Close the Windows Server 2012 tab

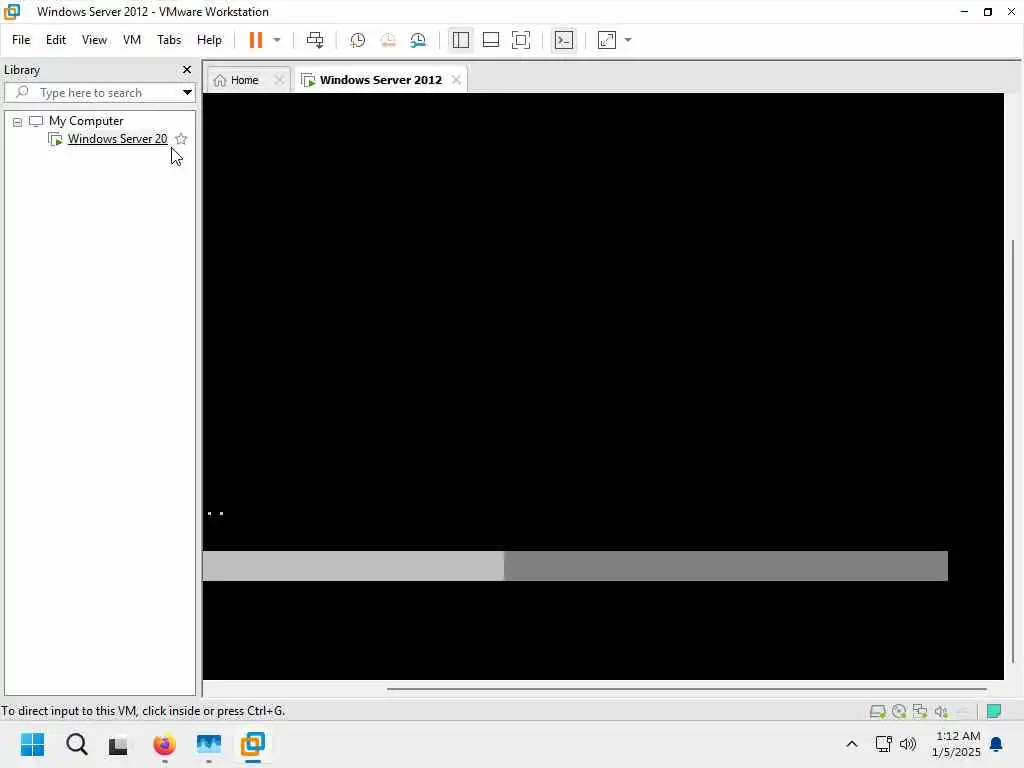tap(456, 80)
